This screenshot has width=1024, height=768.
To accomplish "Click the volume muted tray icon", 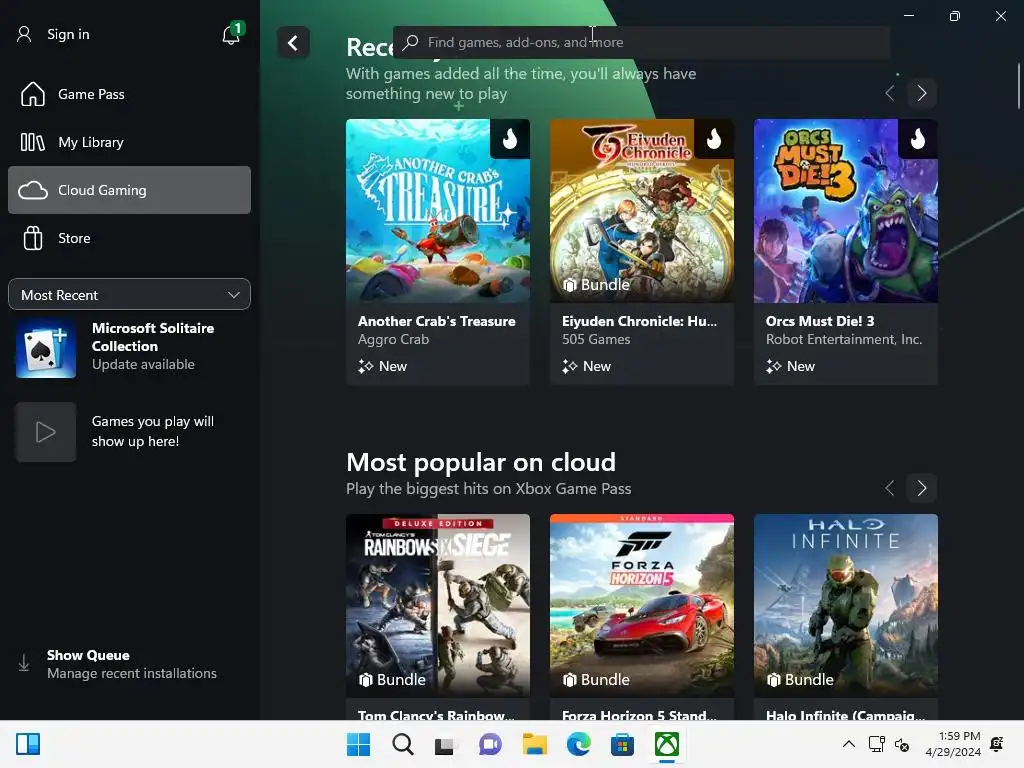I will [902, 744].
